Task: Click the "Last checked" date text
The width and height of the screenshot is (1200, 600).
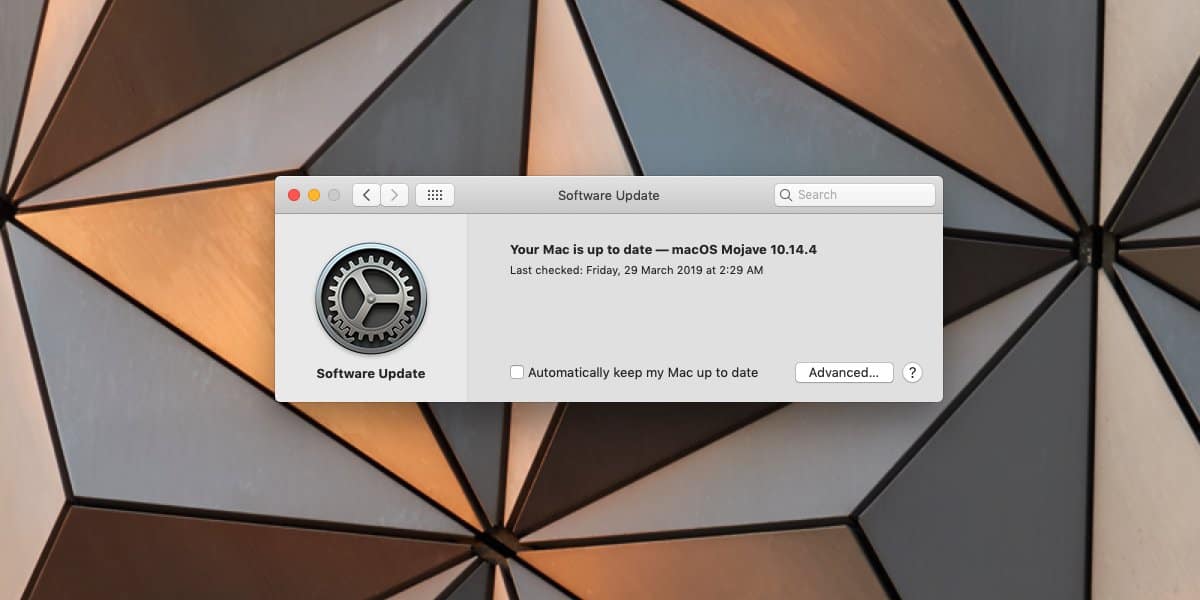Action: (637, 270)
